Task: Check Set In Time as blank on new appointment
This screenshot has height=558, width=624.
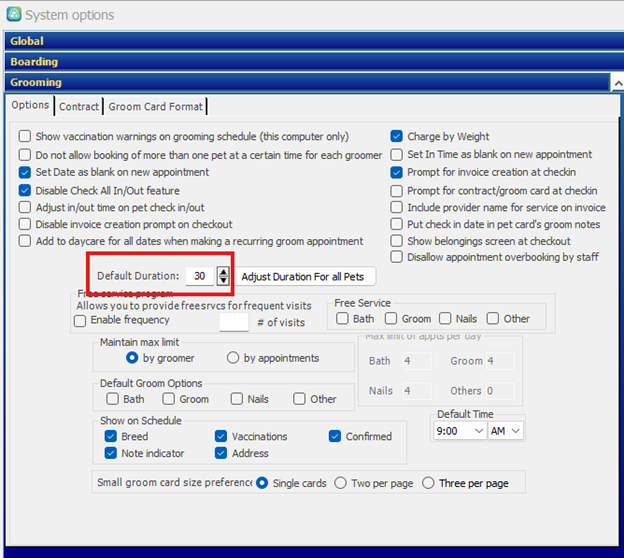Action: point(396,154)
